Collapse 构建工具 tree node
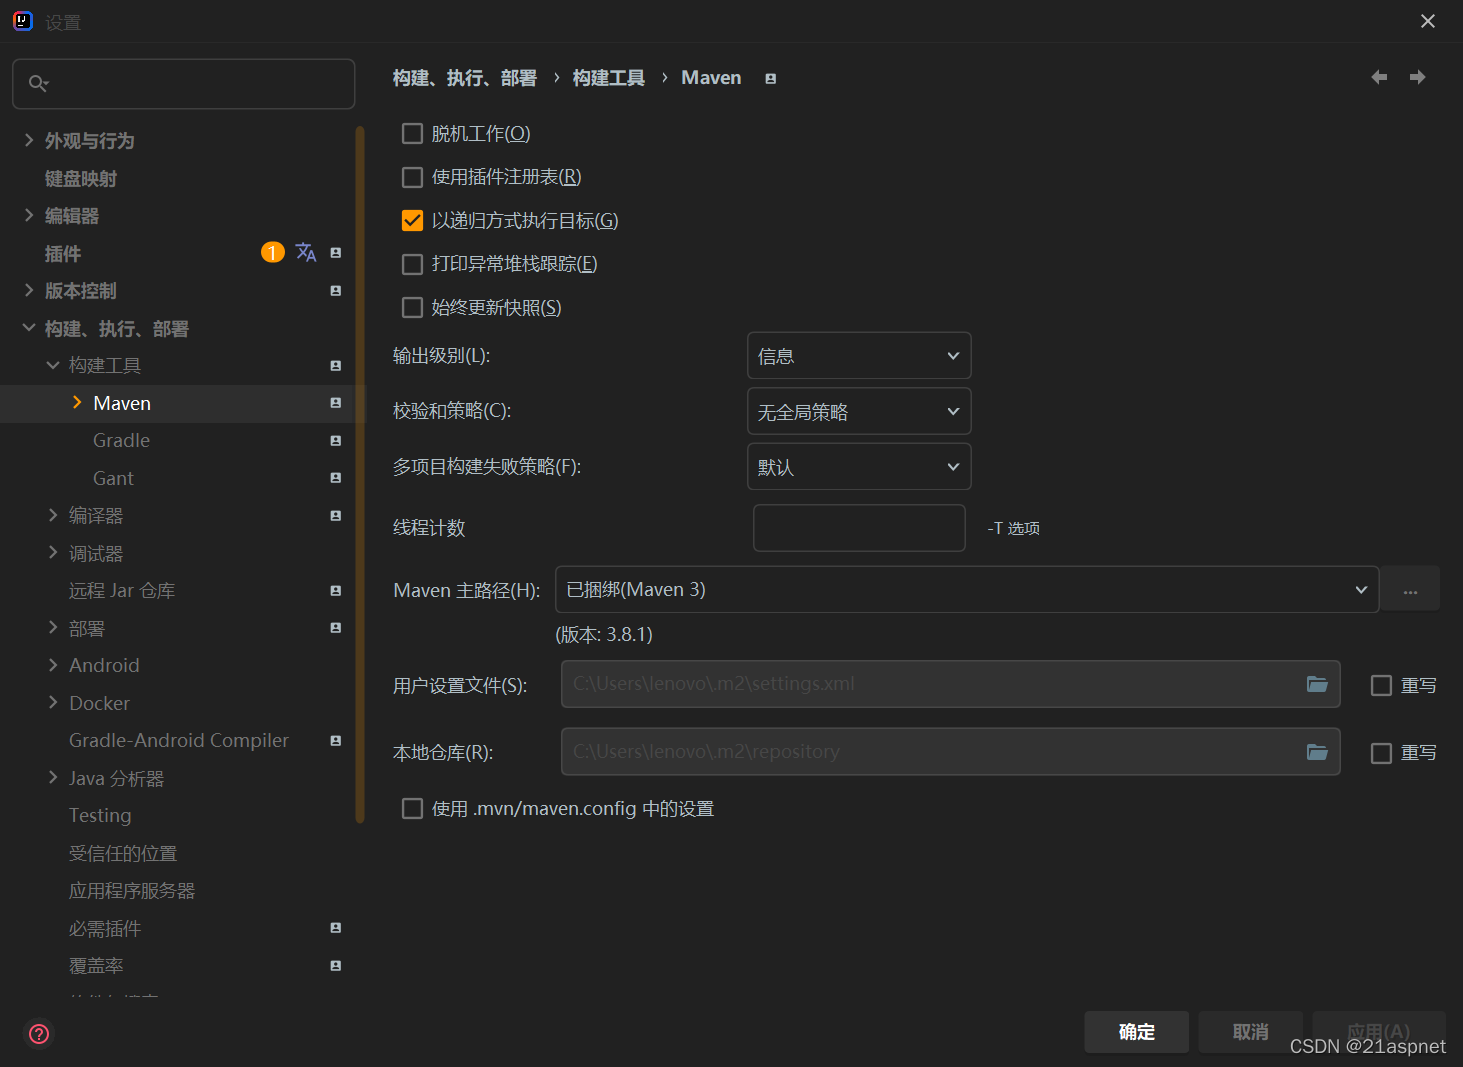 pos(53,365)
